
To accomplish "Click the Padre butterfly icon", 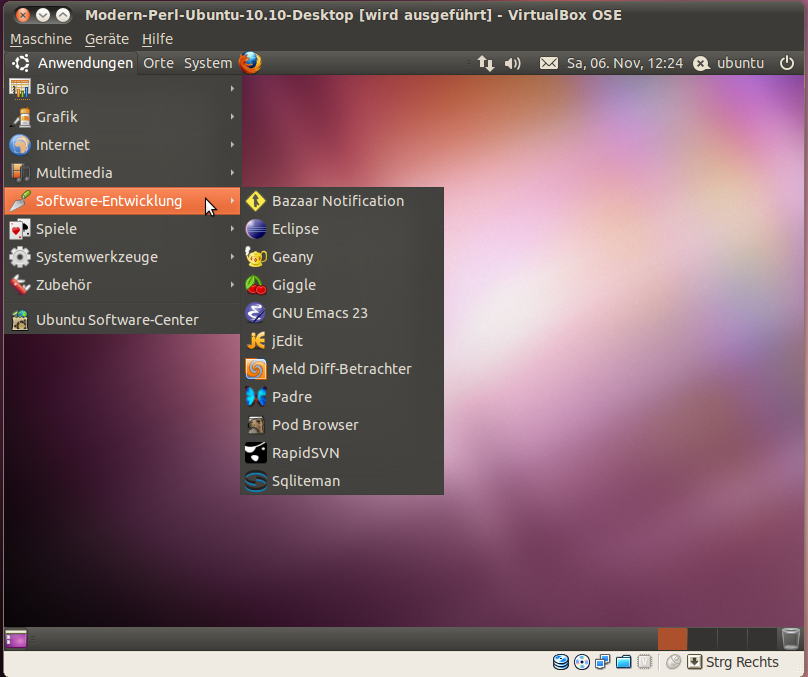I will pos(256,397).
